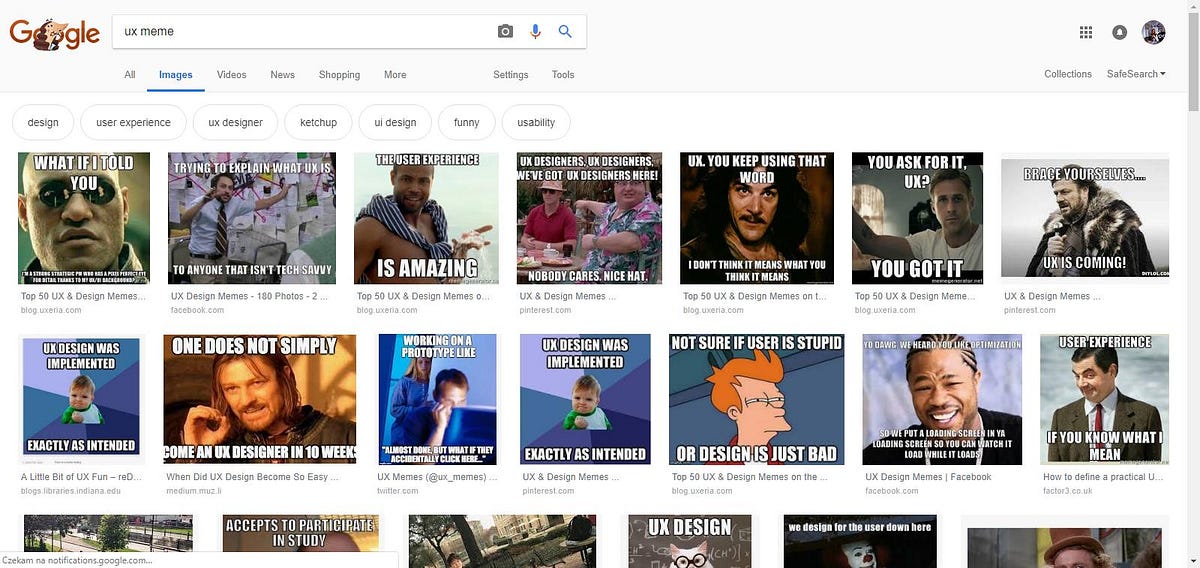Viewport: 1200px width, 568px height.
Task: Go to News tab
Action: (x=283, y=75)
